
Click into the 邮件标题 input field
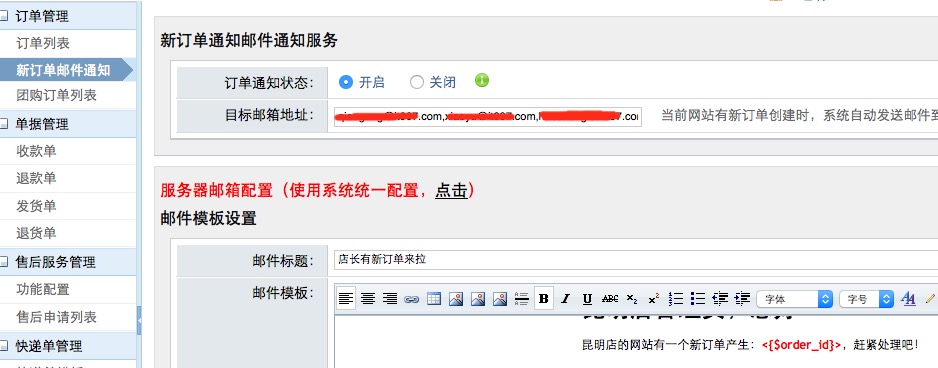[636, 260]
